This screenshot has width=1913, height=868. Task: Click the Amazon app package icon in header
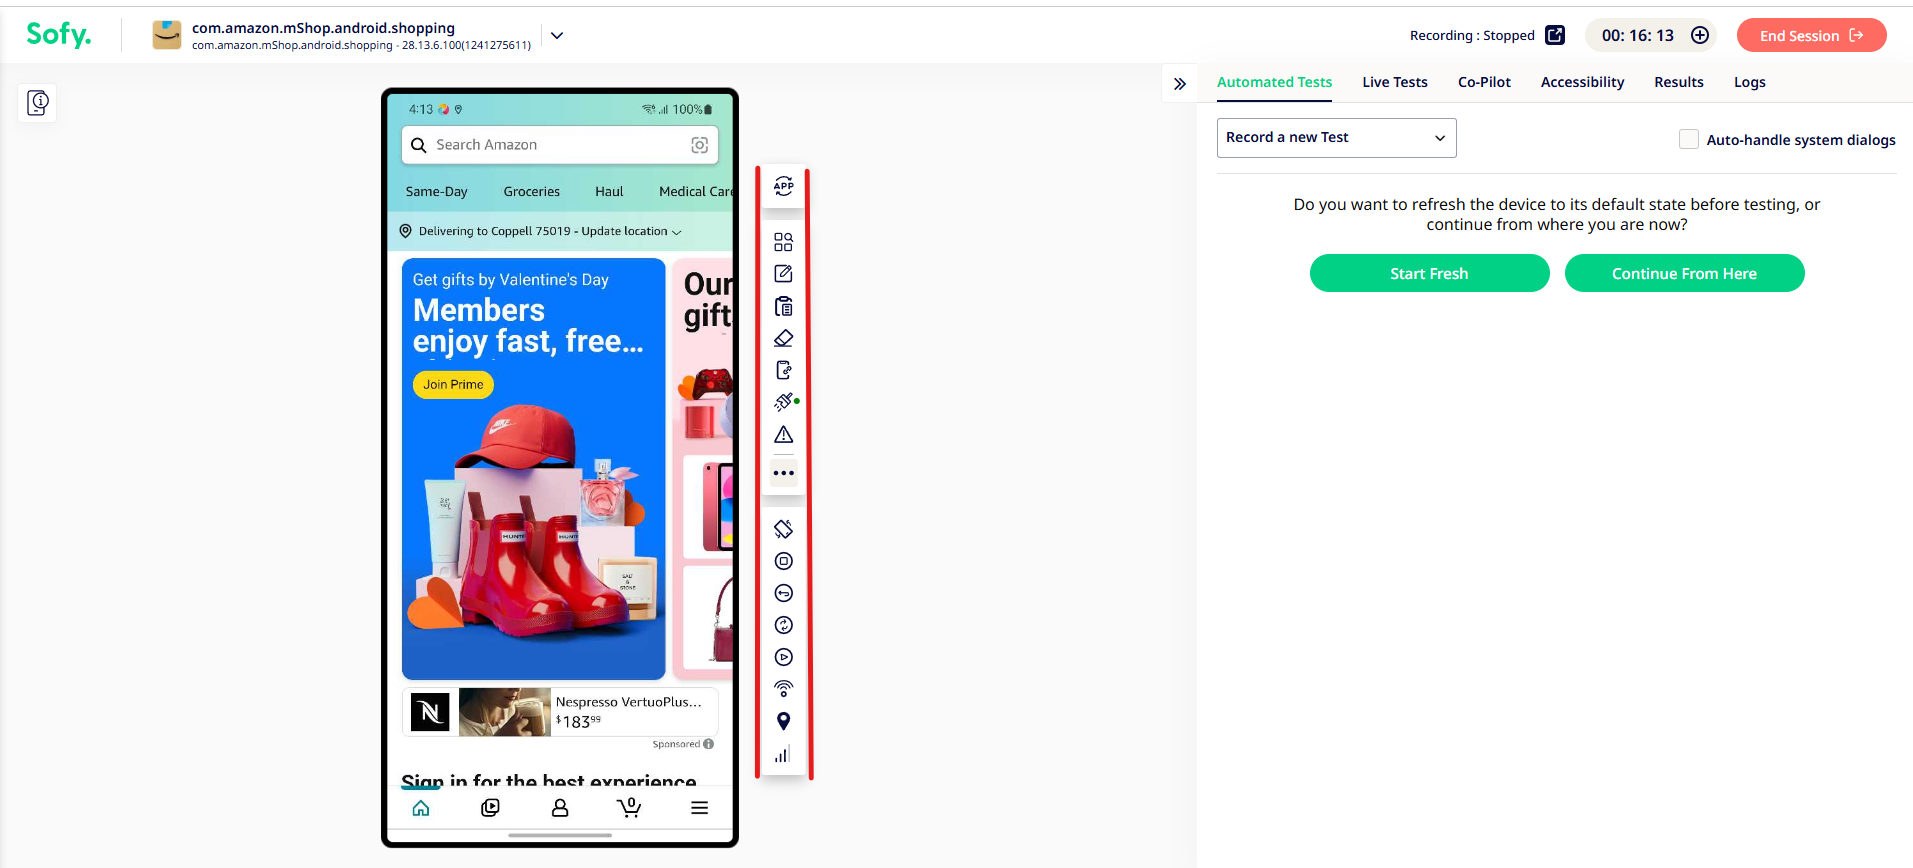pyautogui.click(x=167, y=35)
